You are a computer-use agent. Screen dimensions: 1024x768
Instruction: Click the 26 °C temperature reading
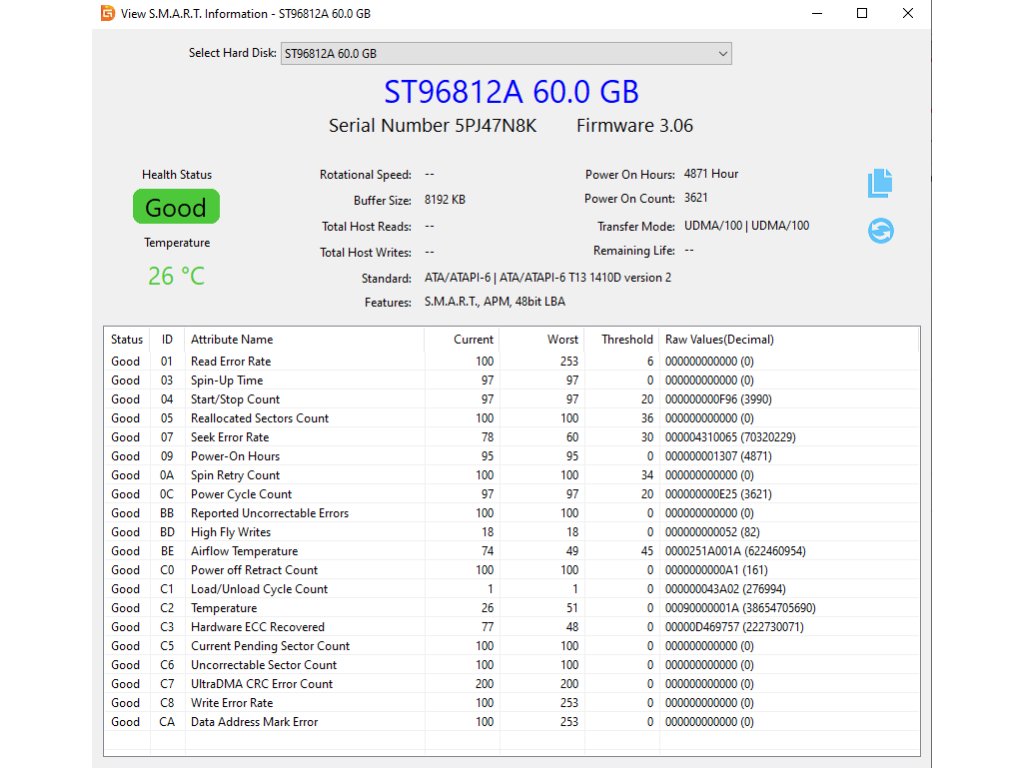point(176,276)
